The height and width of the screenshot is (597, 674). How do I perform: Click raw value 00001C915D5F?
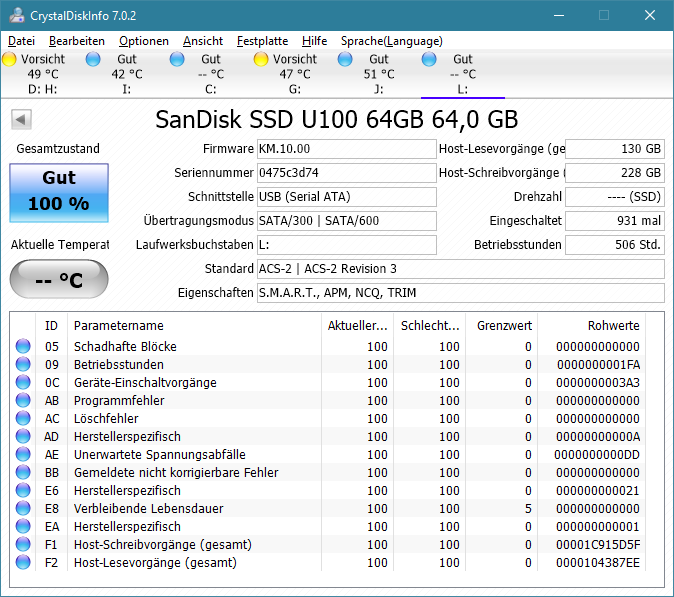598,545
